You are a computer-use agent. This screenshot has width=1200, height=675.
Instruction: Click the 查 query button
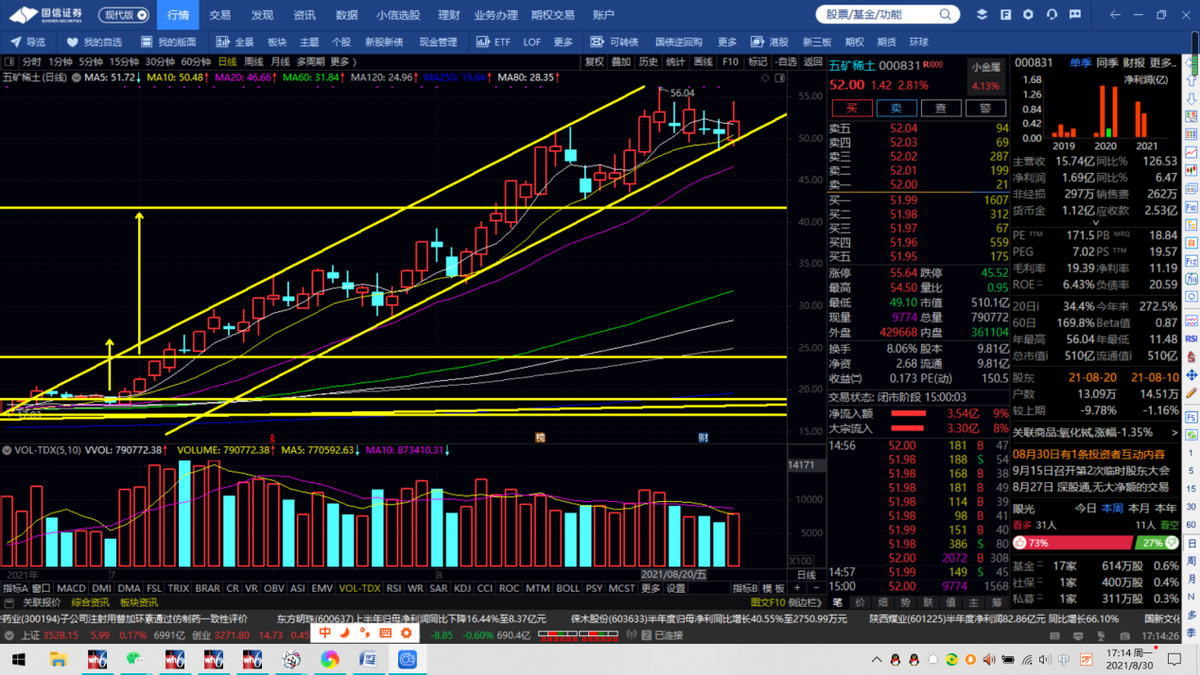[x=941, y=108]
